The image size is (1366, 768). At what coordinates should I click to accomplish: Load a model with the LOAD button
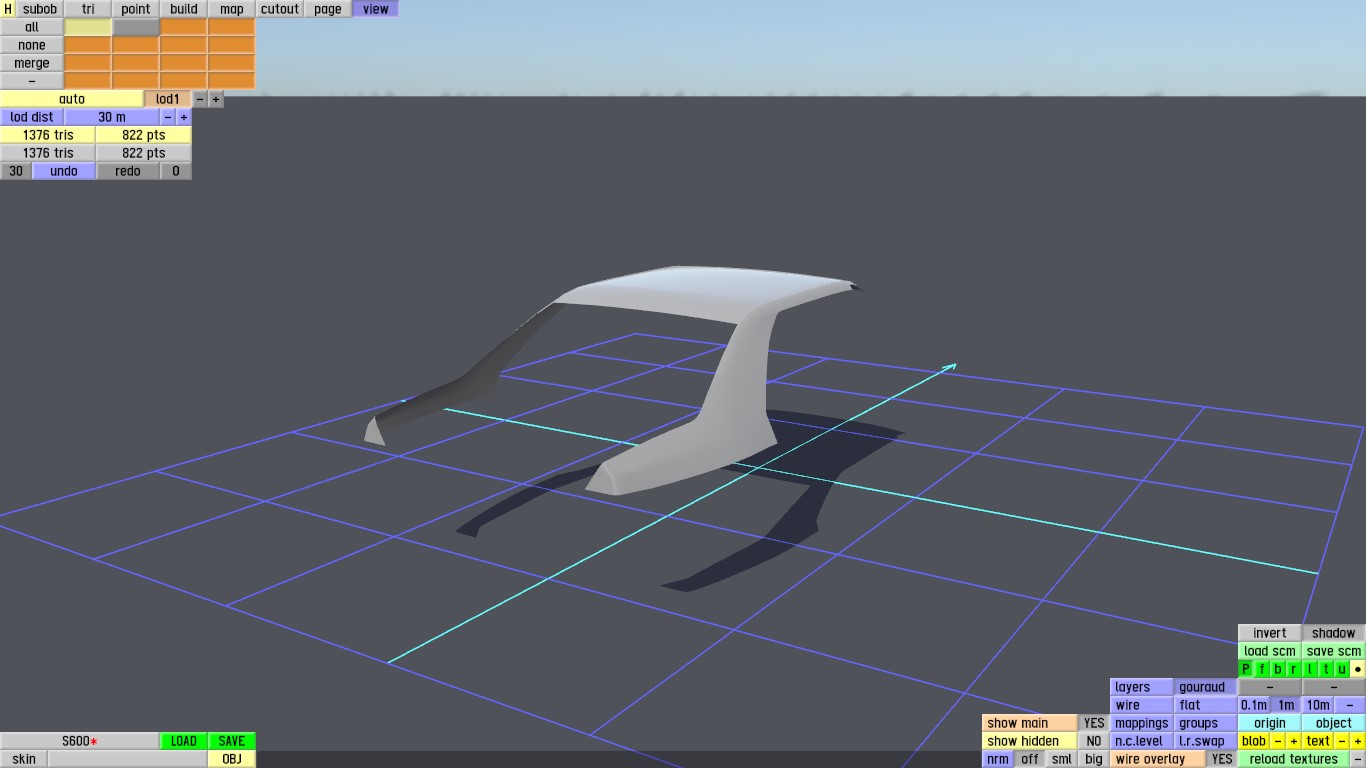tap(184, 741)
